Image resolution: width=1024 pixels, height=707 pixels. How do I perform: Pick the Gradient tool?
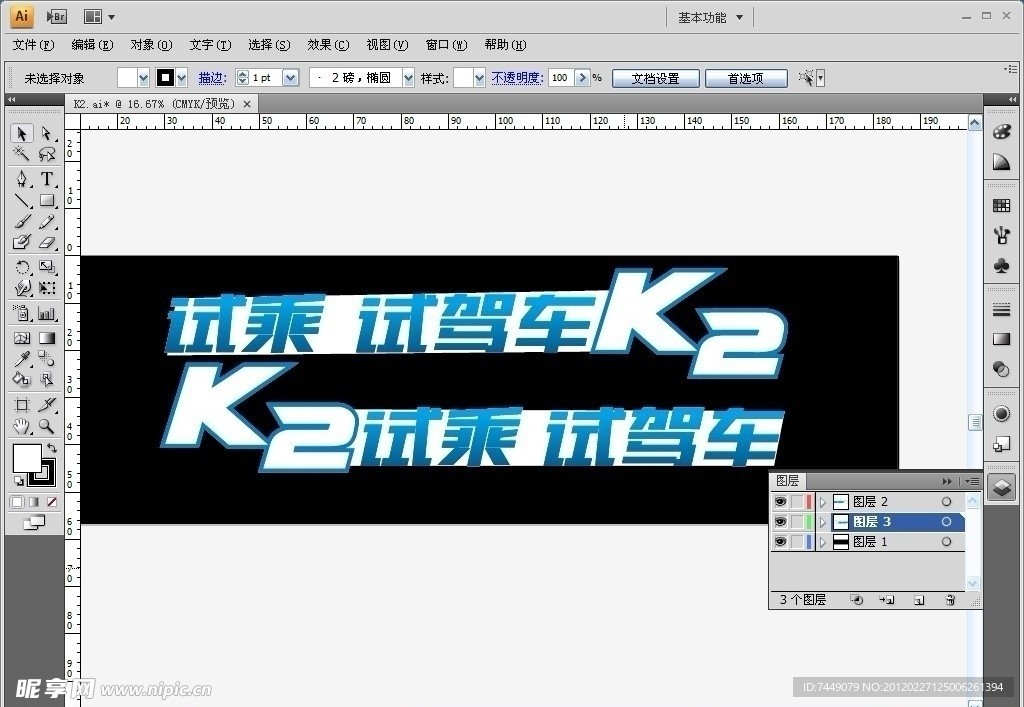(x=46, y=338)
